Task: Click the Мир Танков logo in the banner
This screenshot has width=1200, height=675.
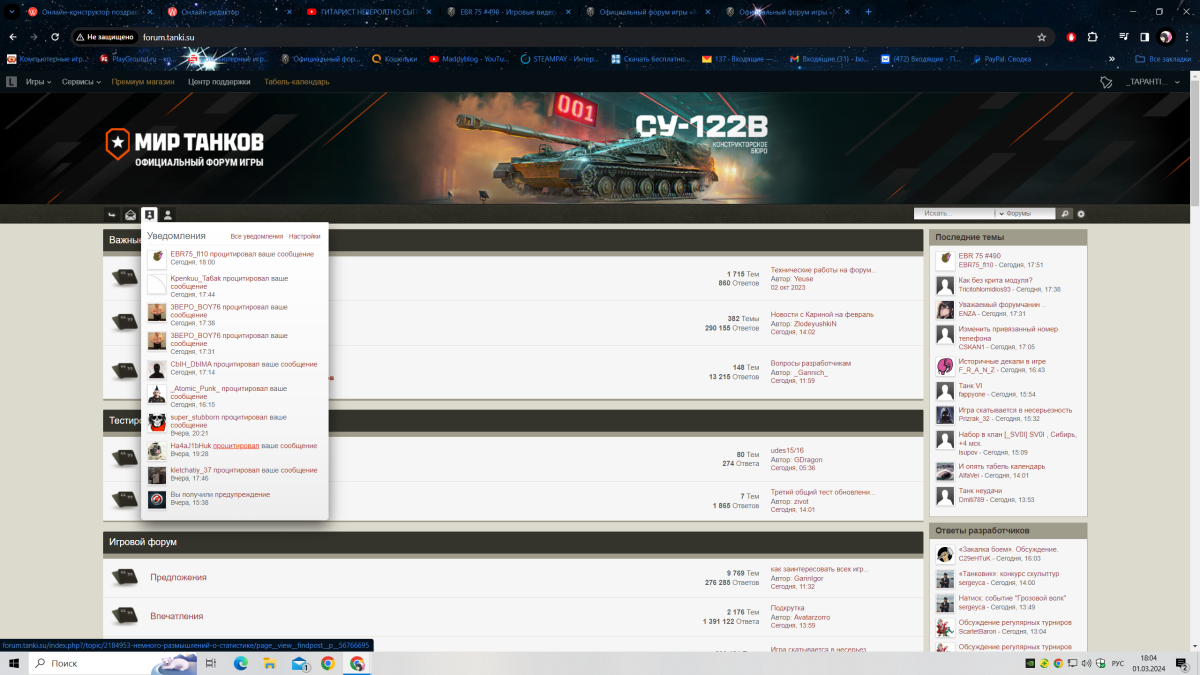Action: click(186, 146)
